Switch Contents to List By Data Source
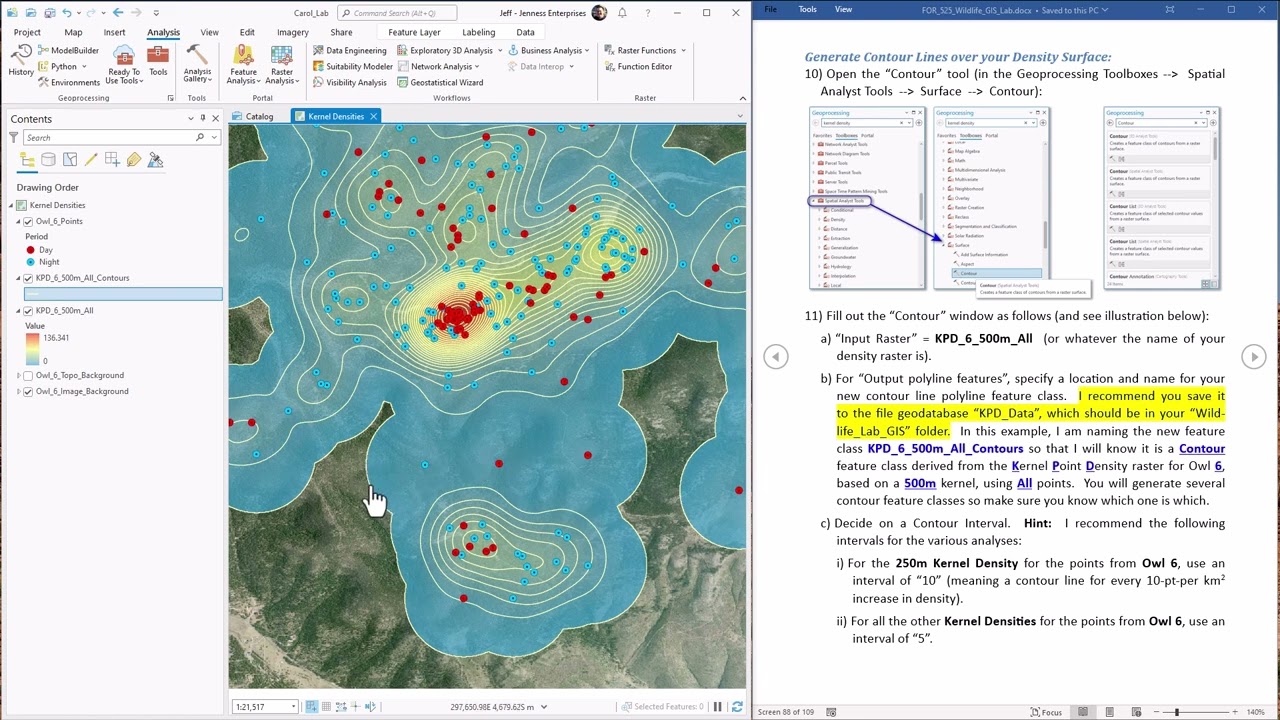This screenshot has height=720, width=1280. 48,160
